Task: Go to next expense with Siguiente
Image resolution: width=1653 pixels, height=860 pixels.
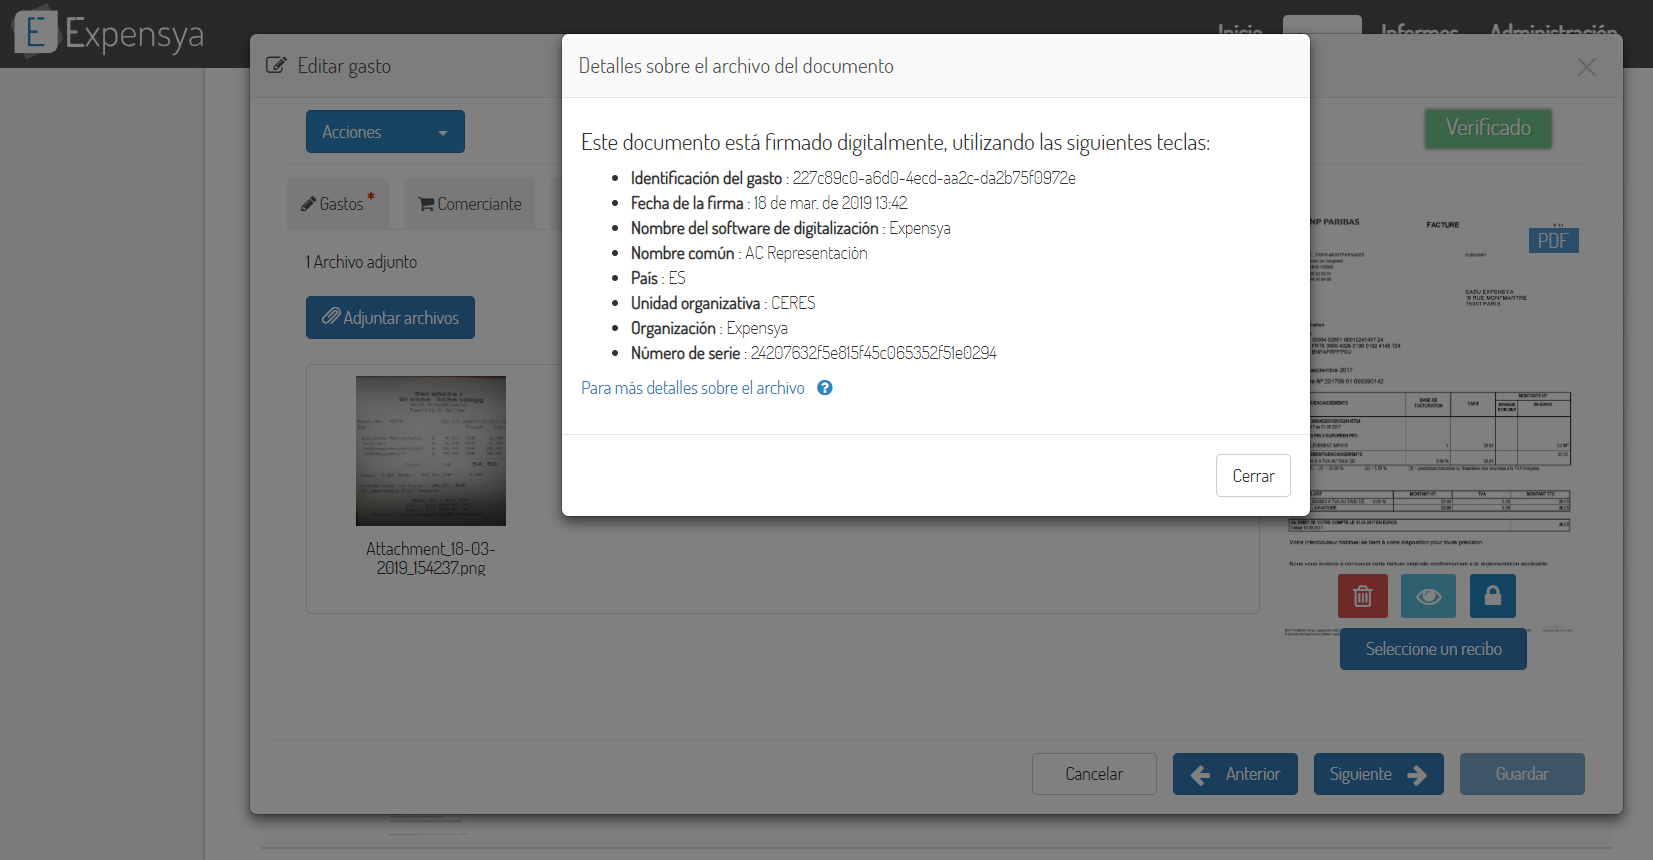Action: click(x=1378, y=774)
